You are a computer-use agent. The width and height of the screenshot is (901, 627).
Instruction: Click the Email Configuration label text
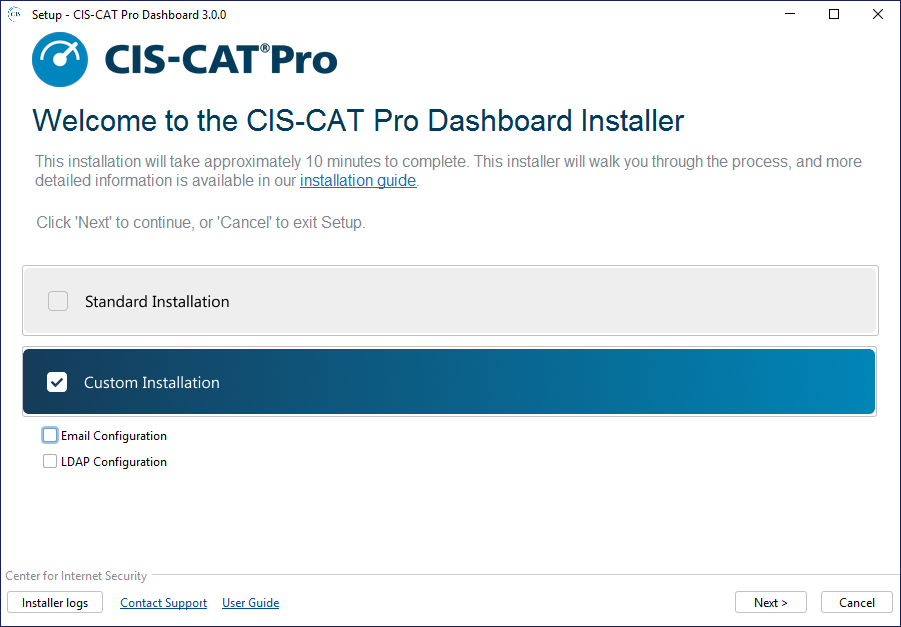[113, 436]
